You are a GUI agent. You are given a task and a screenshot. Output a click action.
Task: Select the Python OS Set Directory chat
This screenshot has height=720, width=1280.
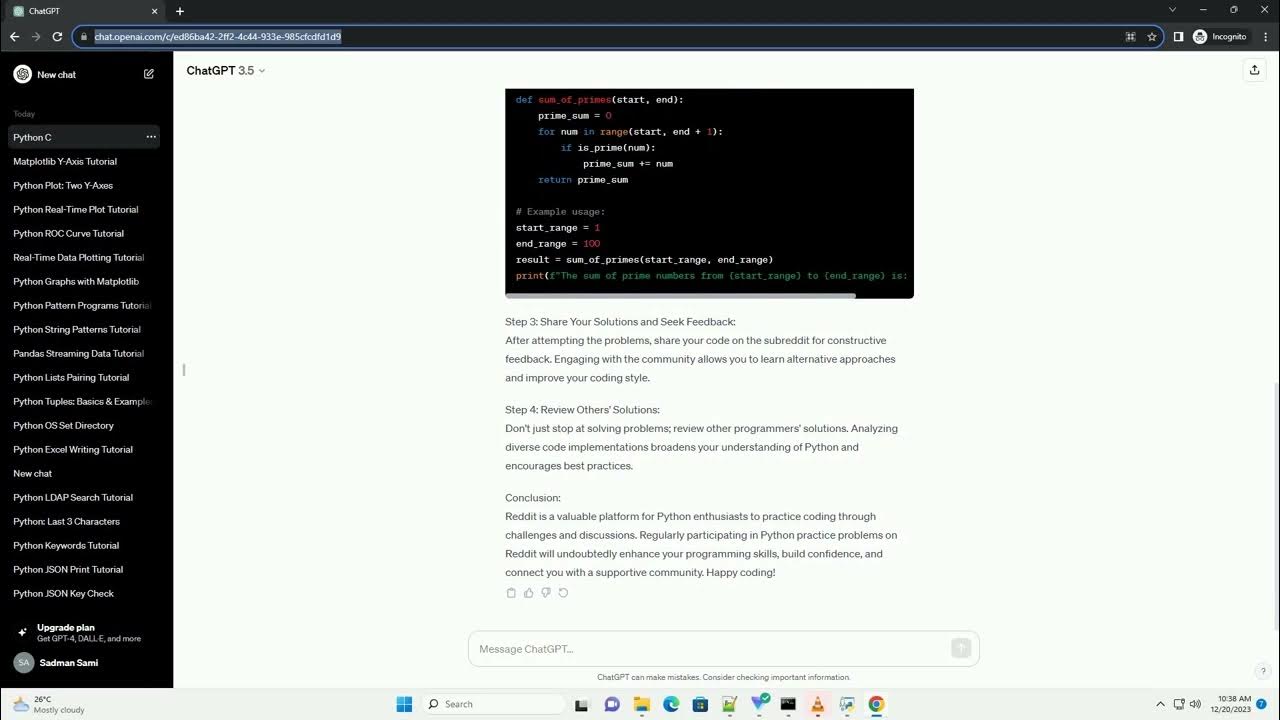(84, 425)
